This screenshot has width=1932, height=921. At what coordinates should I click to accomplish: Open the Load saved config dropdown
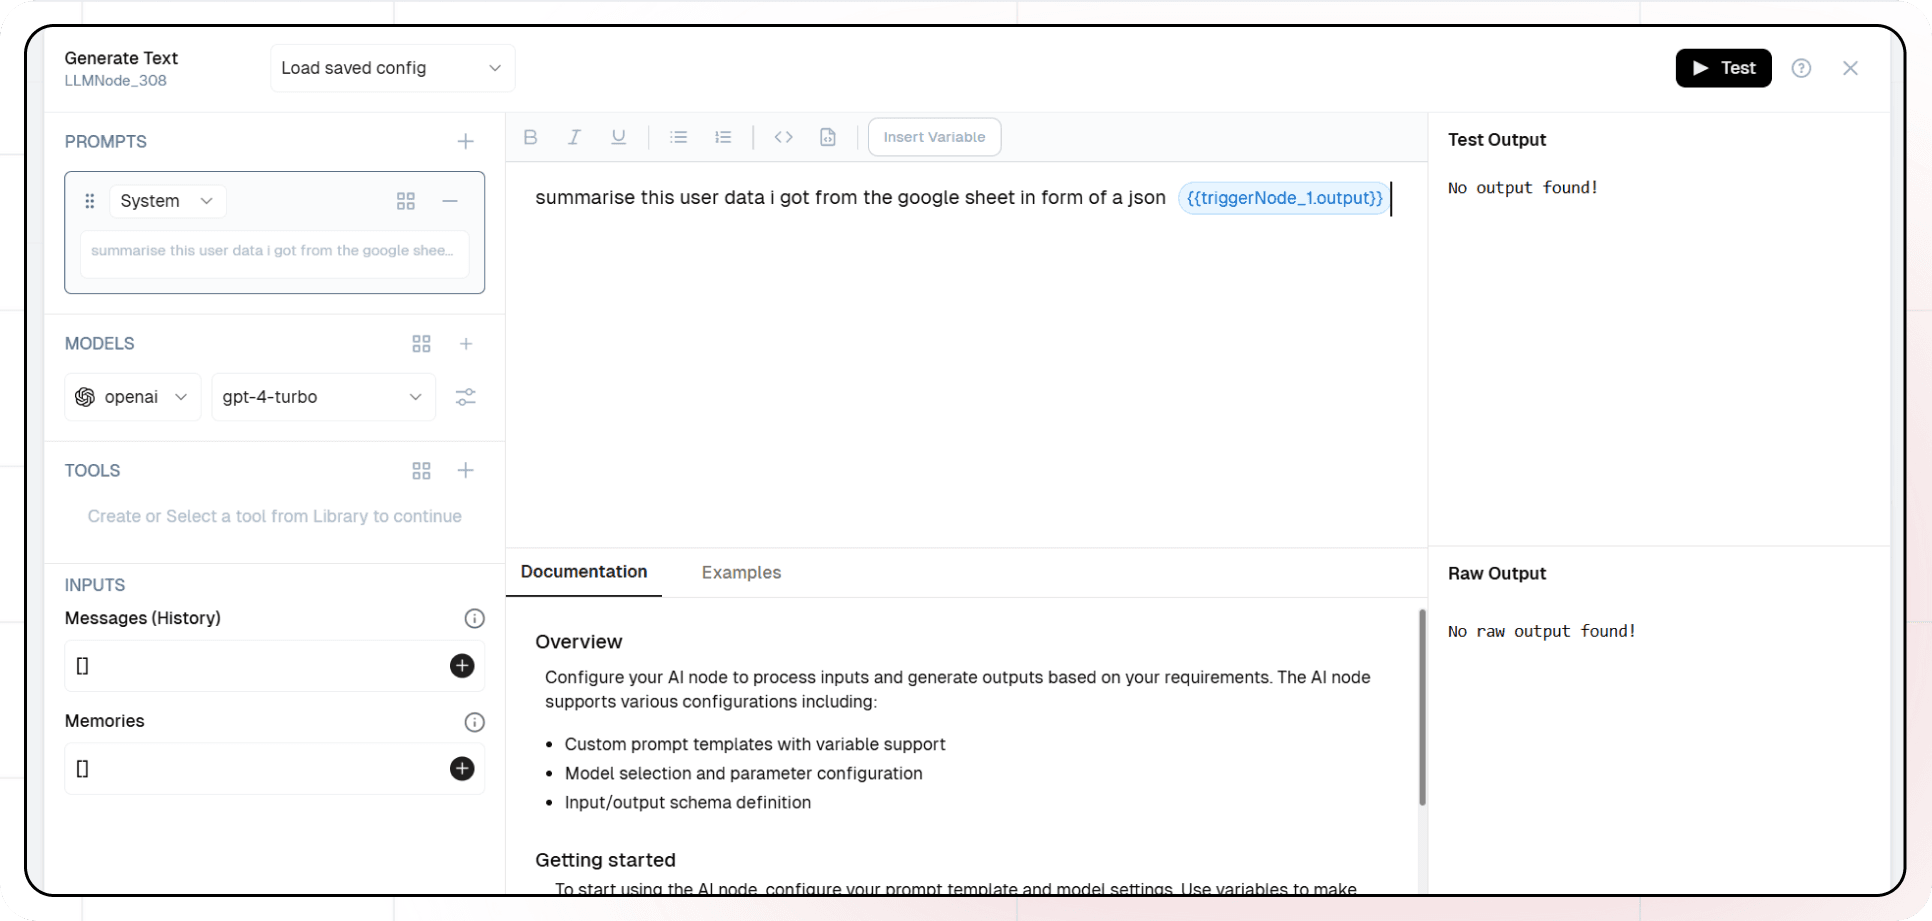pyautogui.click(x=392, y=68)
